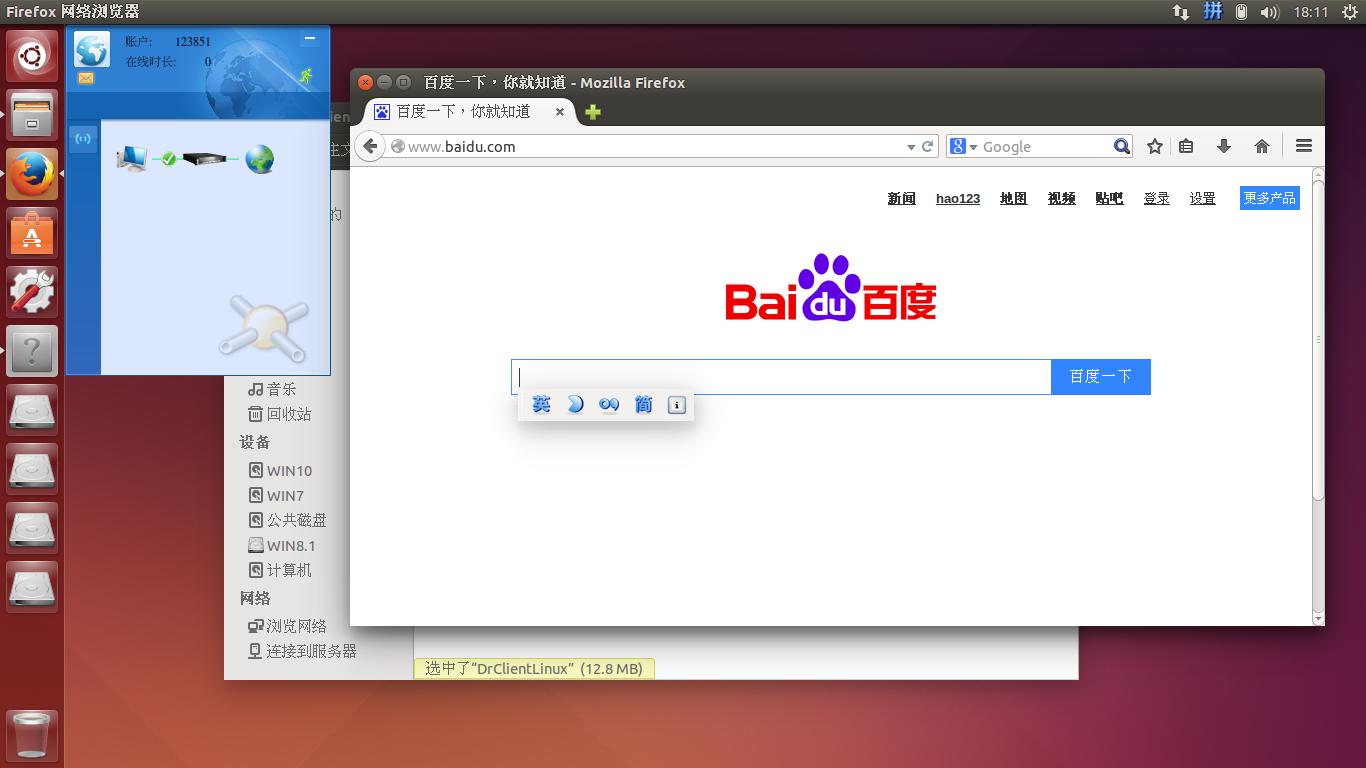Open the network indicator in the top panel
The image size is (1366, 768).
click(1181, 12)
